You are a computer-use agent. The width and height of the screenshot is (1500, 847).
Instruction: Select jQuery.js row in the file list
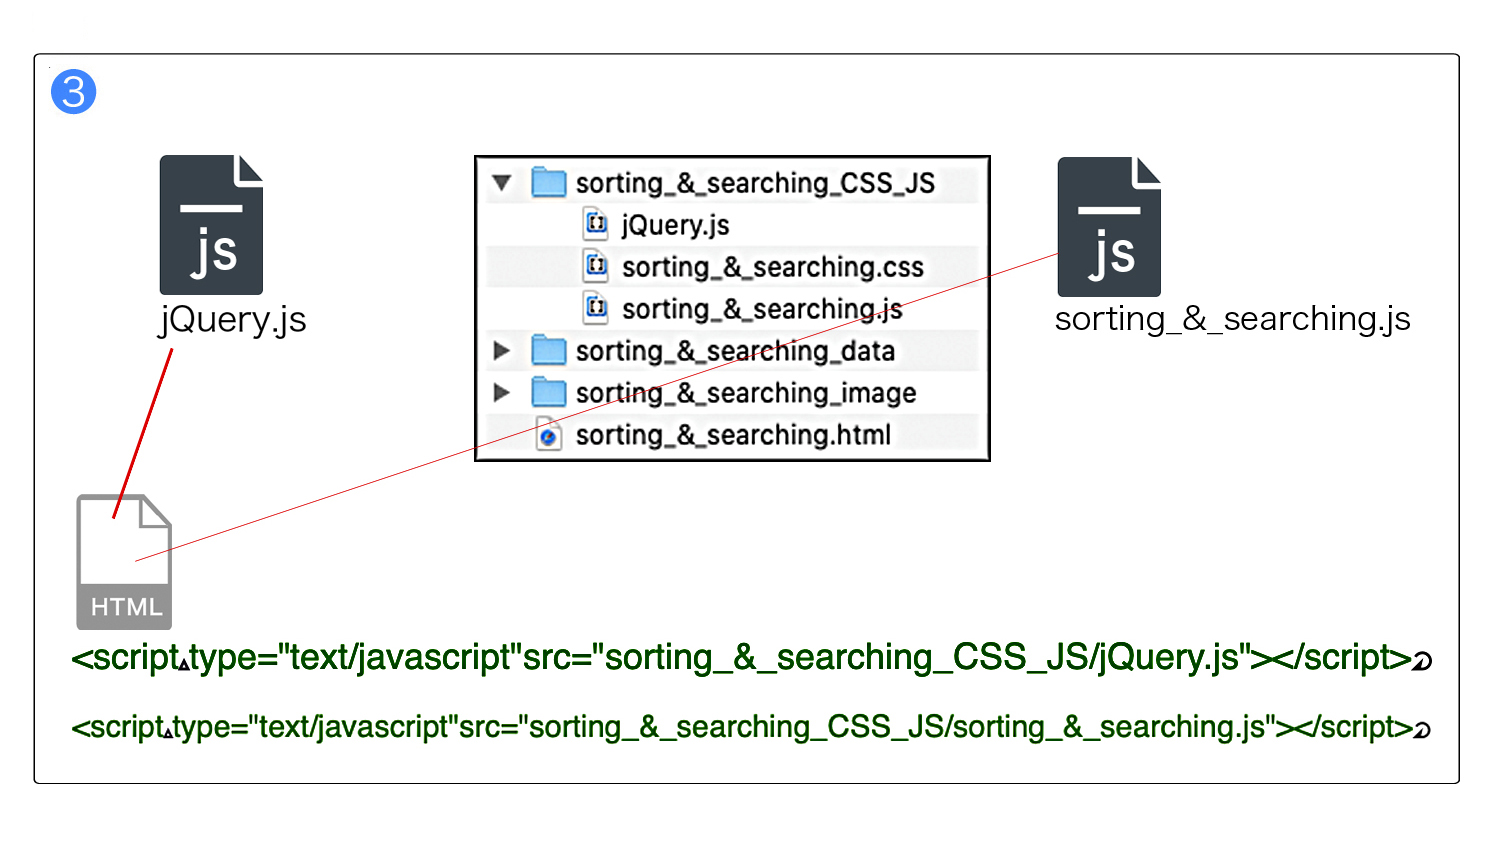pyautogui.click(x=732, y=225)
